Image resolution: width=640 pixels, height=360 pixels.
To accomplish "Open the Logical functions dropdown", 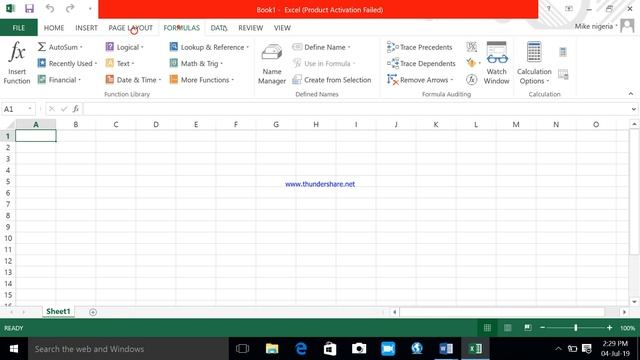I will point(124,47).
